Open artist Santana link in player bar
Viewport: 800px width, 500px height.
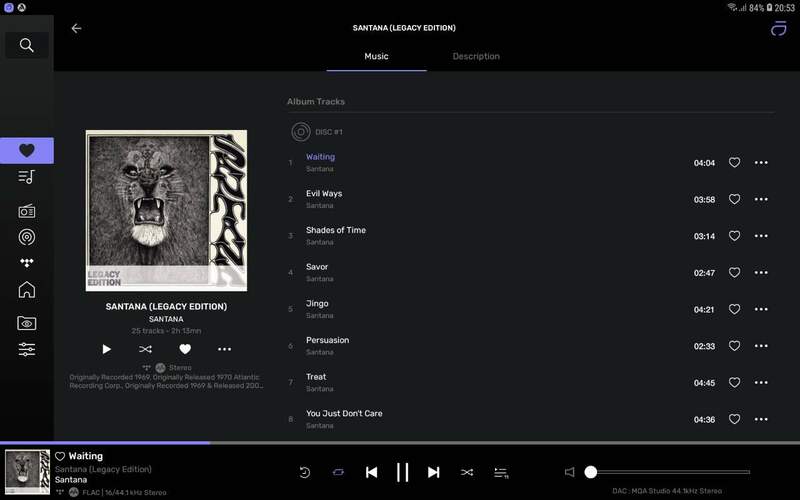pyautogui.click(x=71, y=480)
